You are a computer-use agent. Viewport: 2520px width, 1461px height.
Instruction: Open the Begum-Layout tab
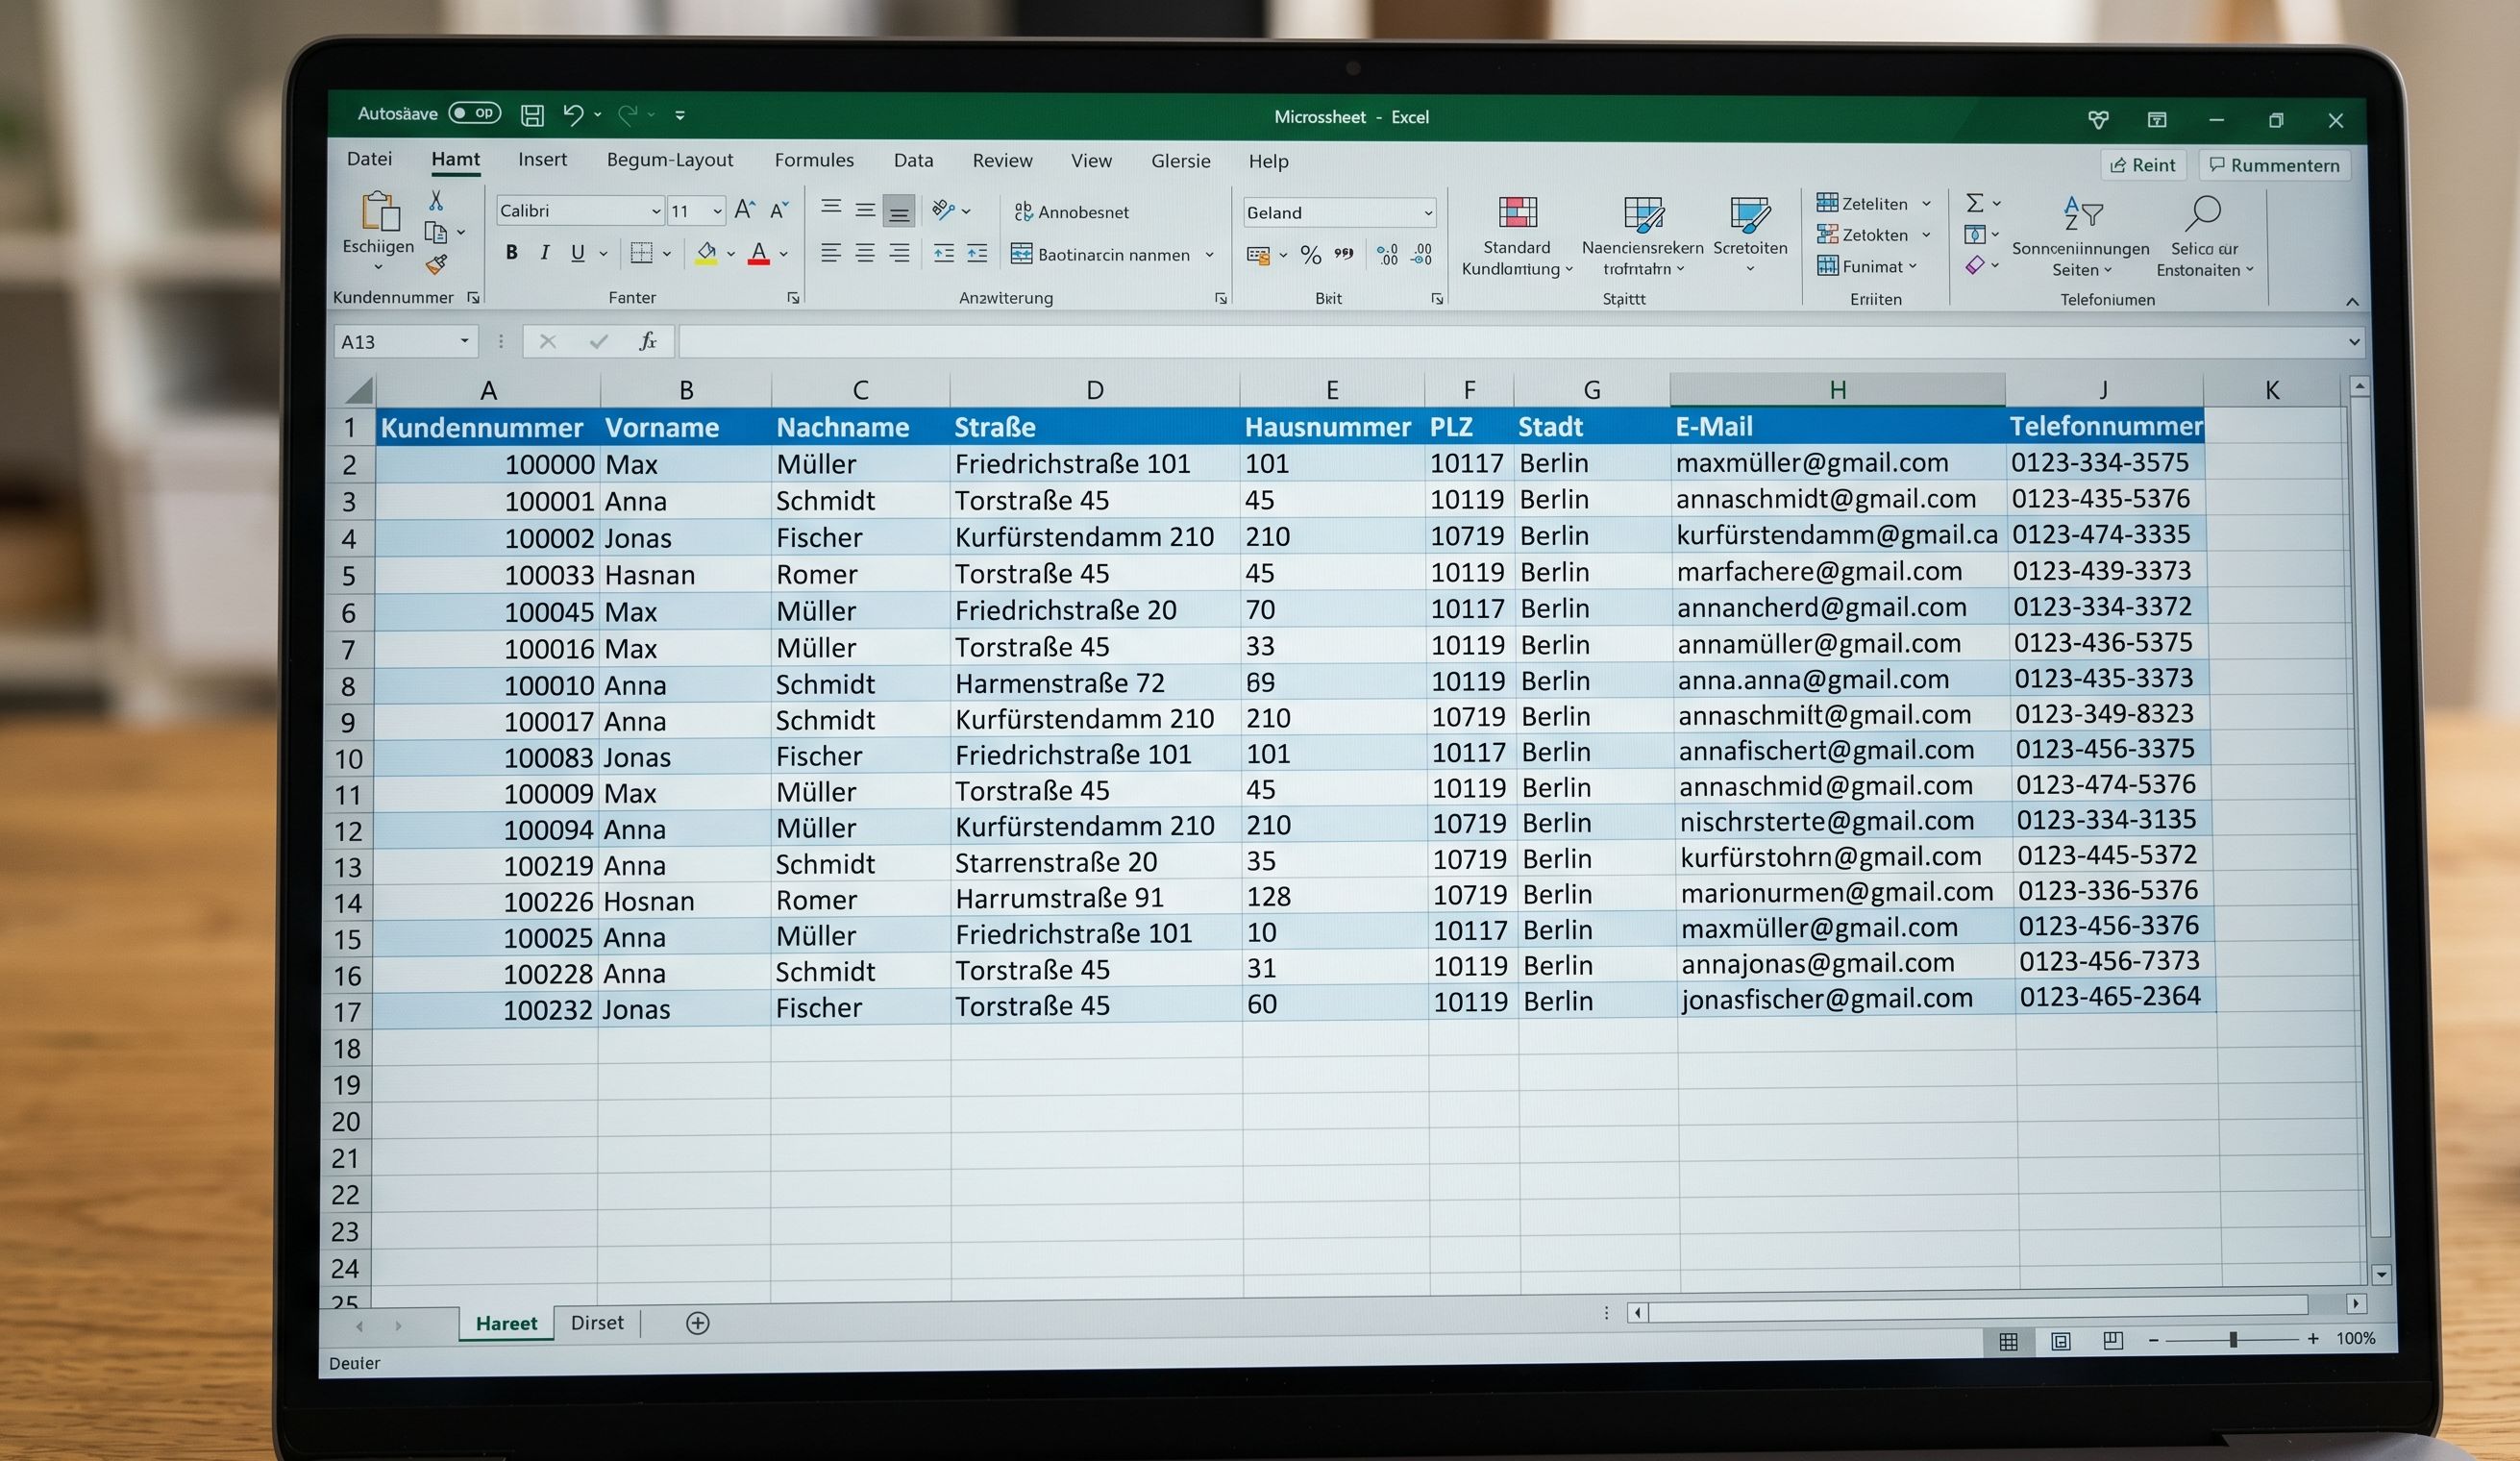click(x=669, y=160)
